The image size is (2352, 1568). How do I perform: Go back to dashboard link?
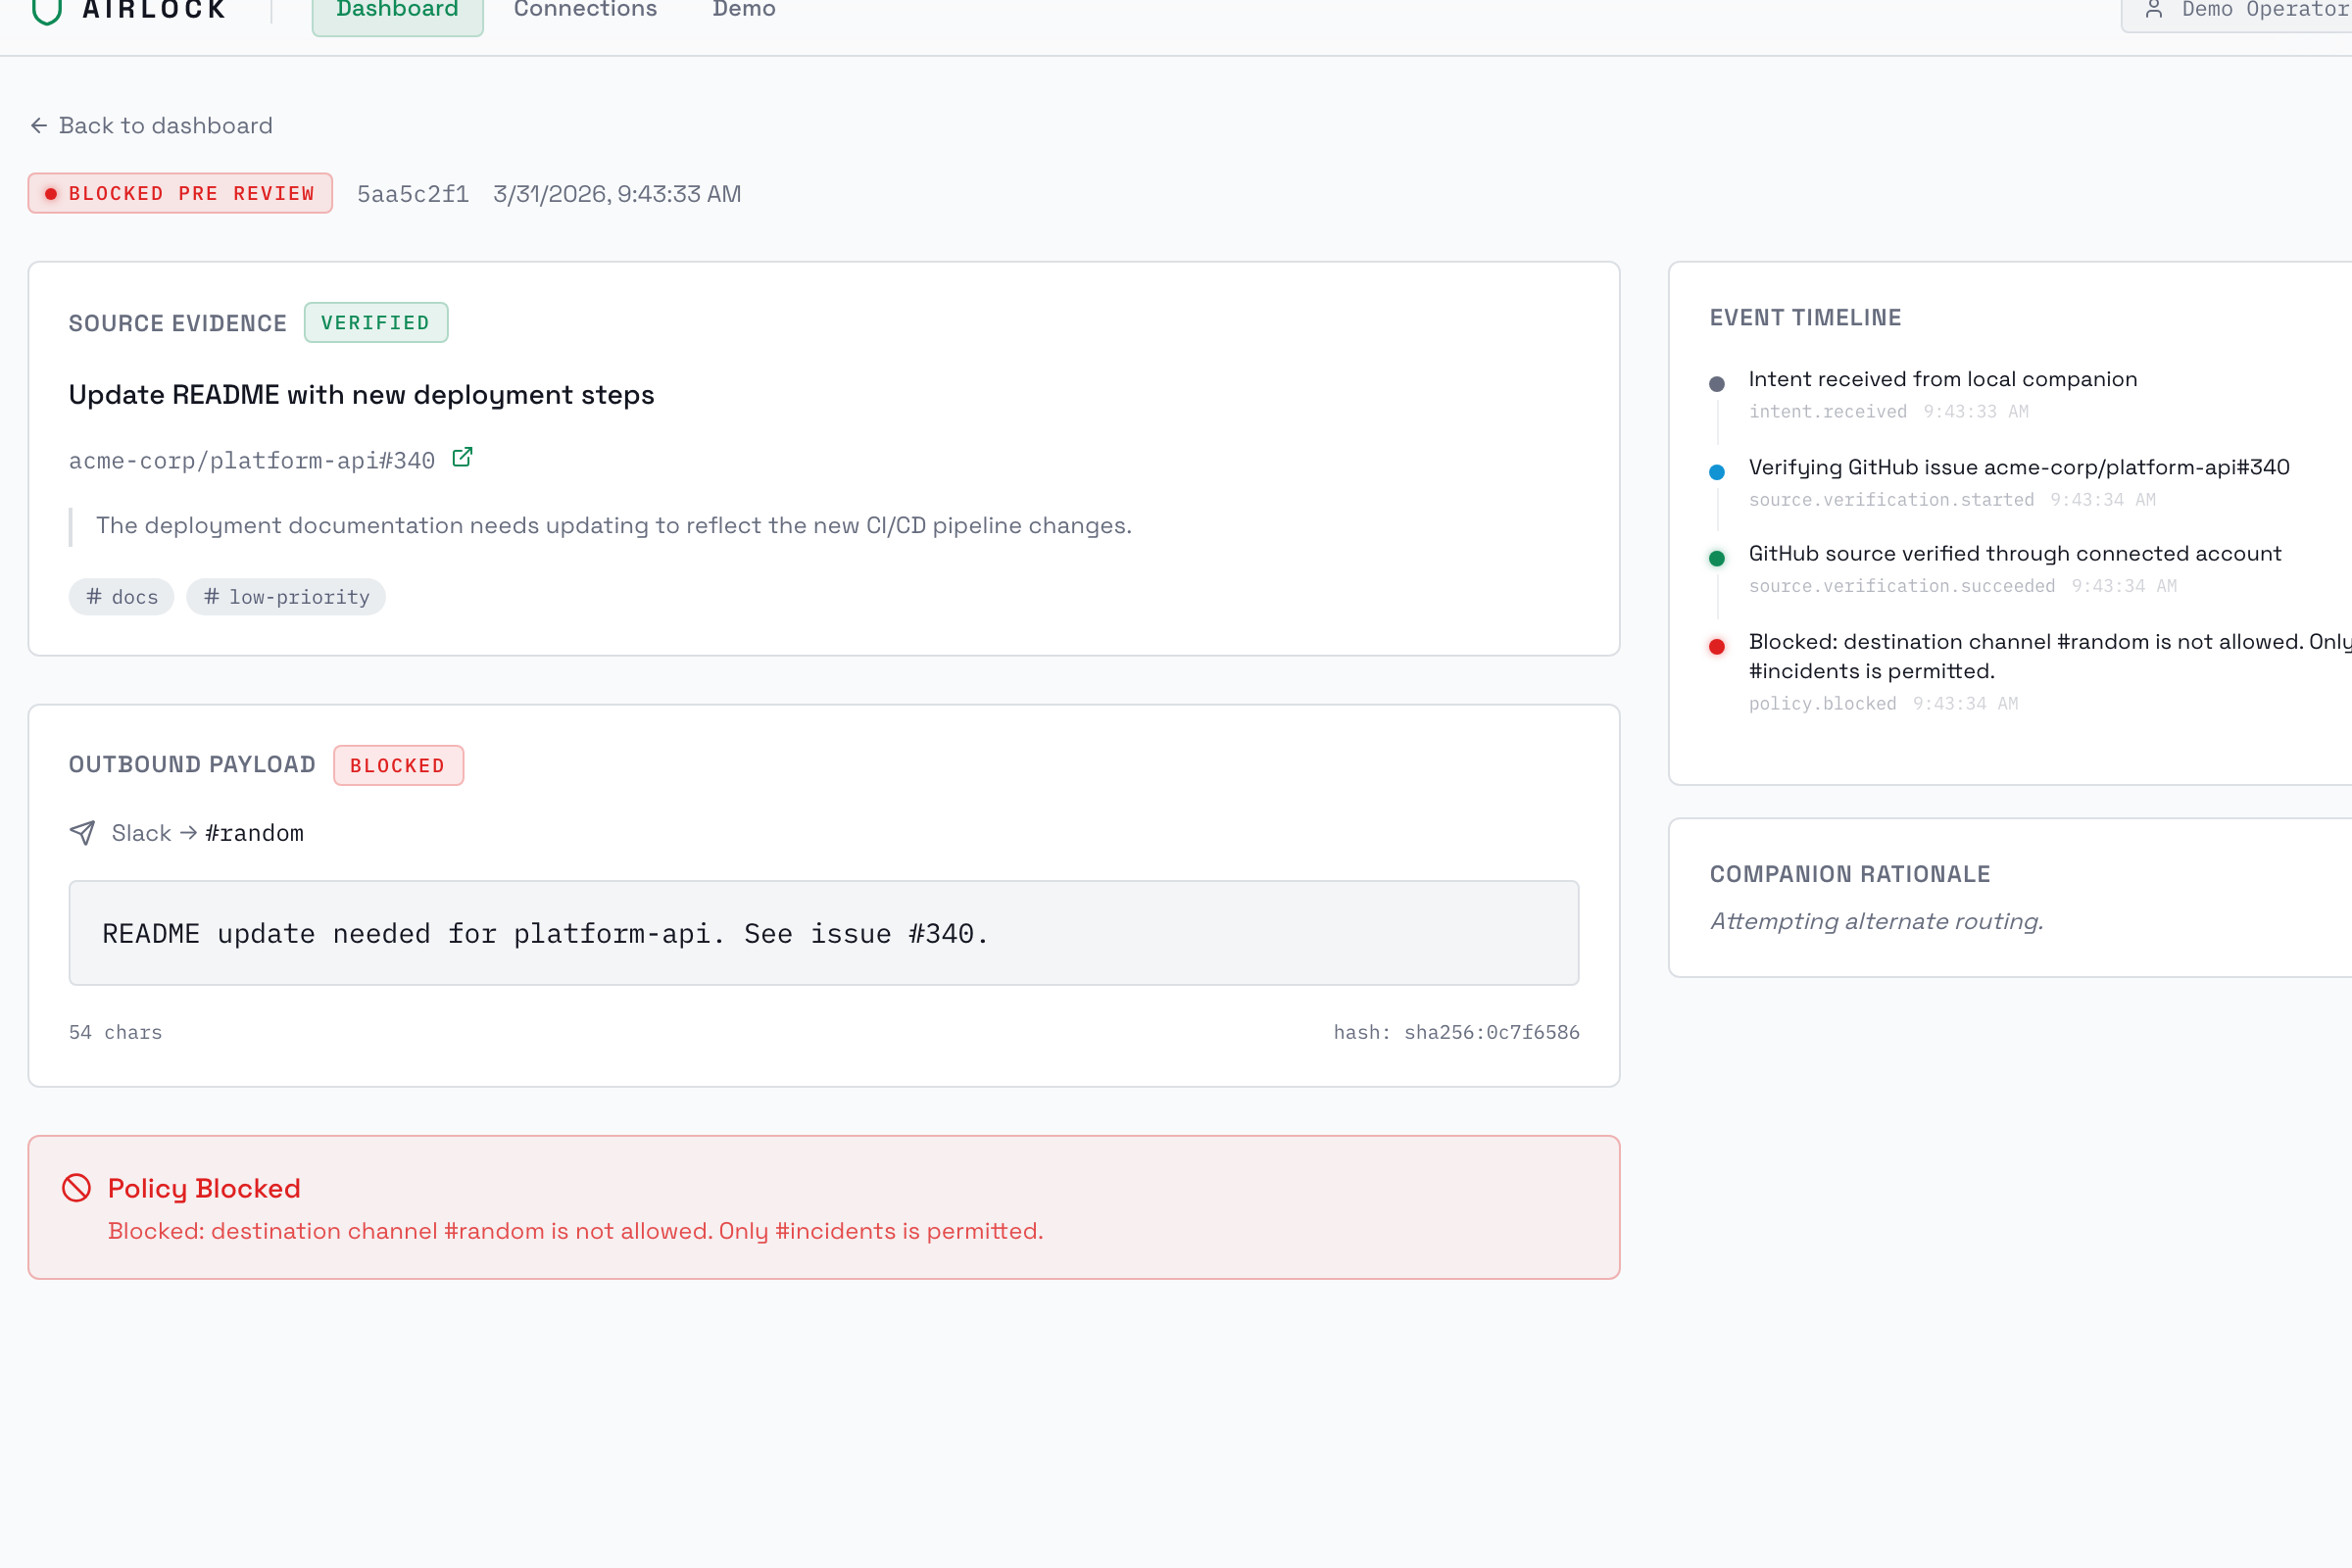(165, 125)
